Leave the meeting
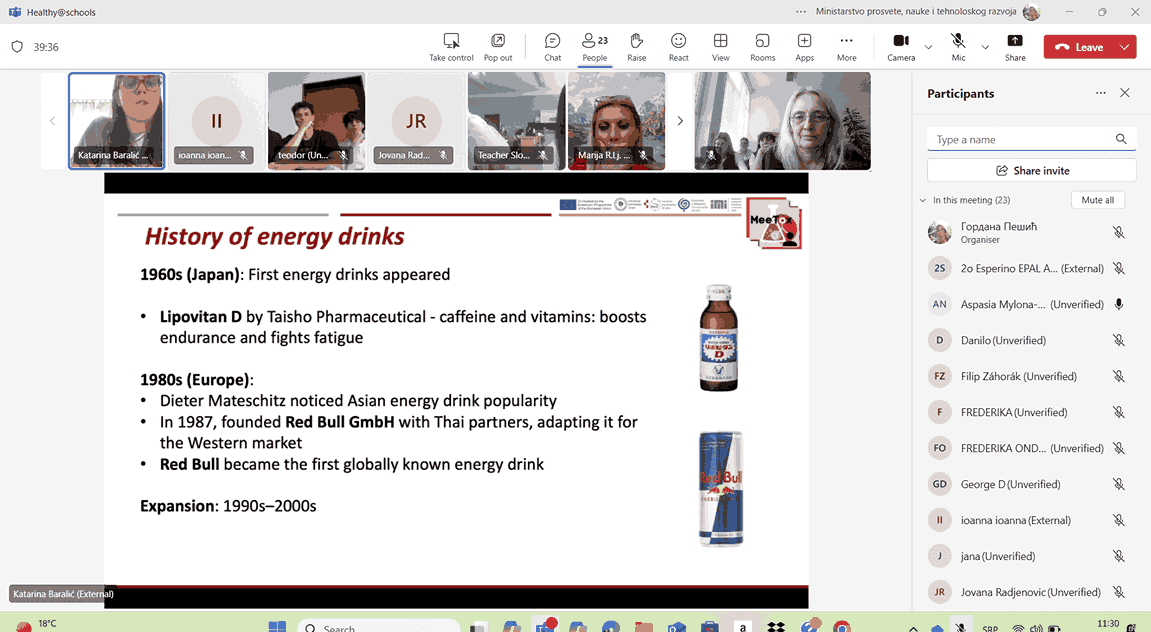Viewport: 1151px width, 632px height. coord(1079,47)
